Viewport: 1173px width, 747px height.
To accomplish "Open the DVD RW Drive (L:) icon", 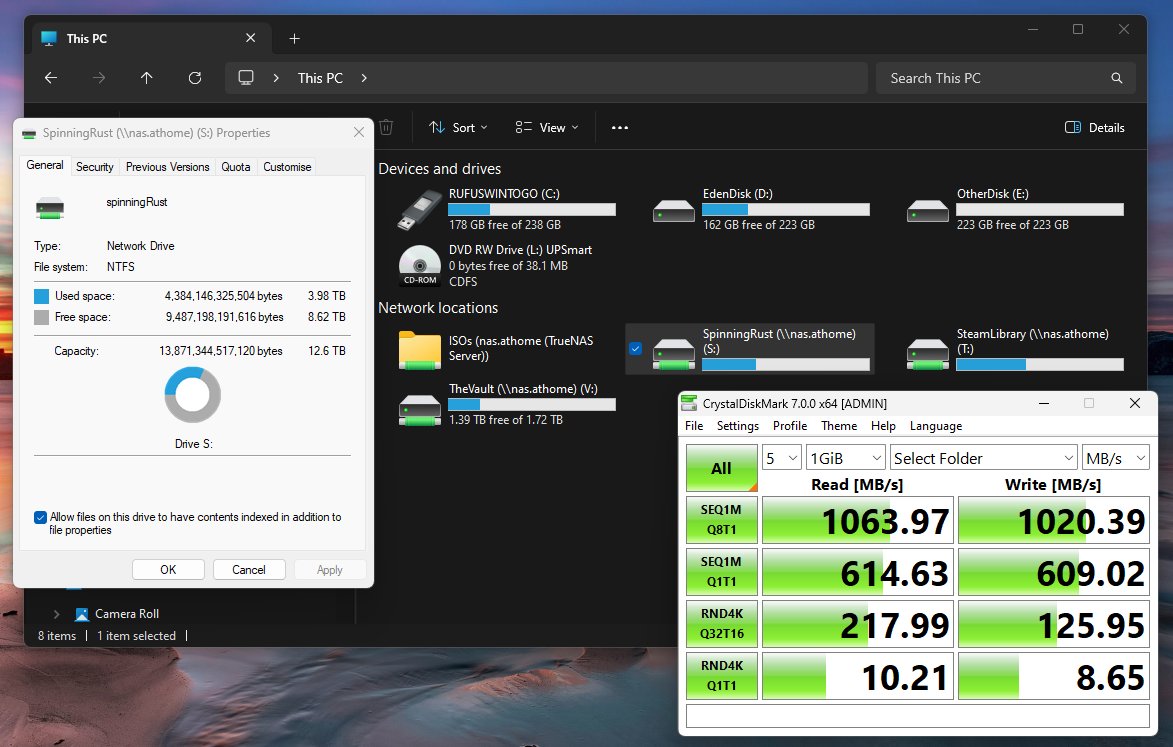I will pyautogui.click(x=419, y=264).
